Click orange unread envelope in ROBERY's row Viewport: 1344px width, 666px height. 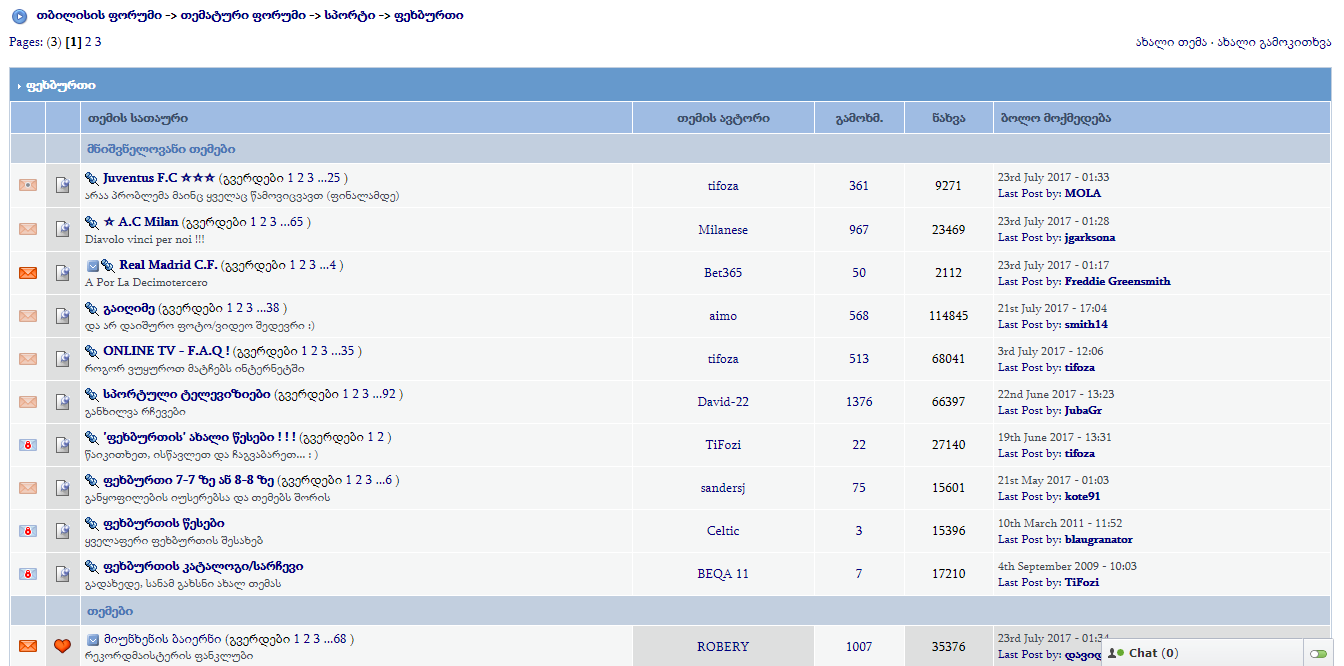tap(28, 647)
